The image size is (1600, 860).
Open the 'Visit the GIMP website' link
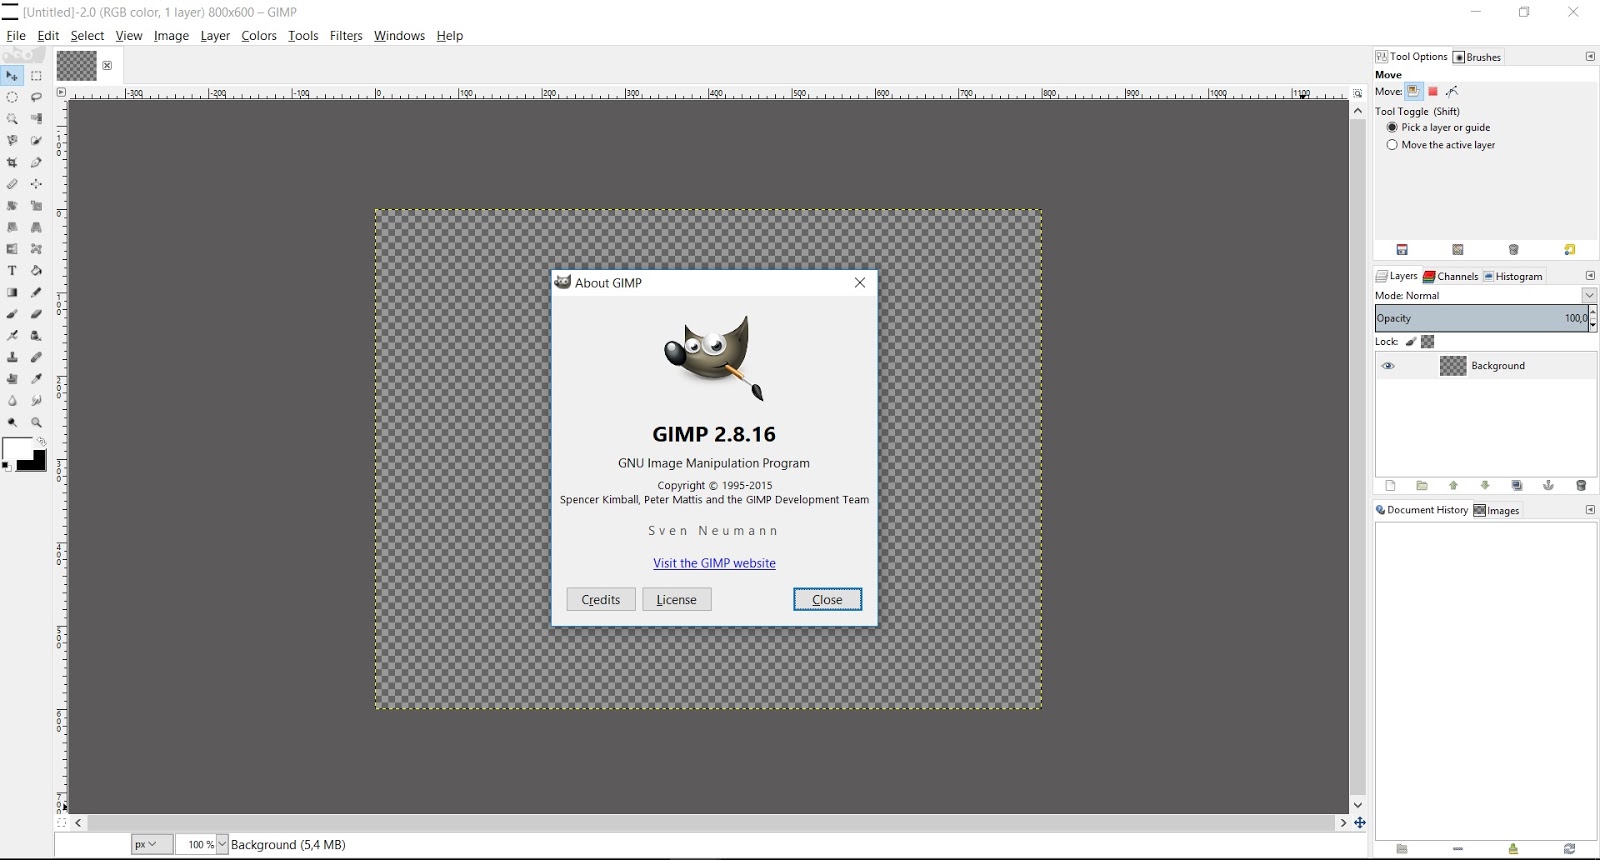coord(714,564)
